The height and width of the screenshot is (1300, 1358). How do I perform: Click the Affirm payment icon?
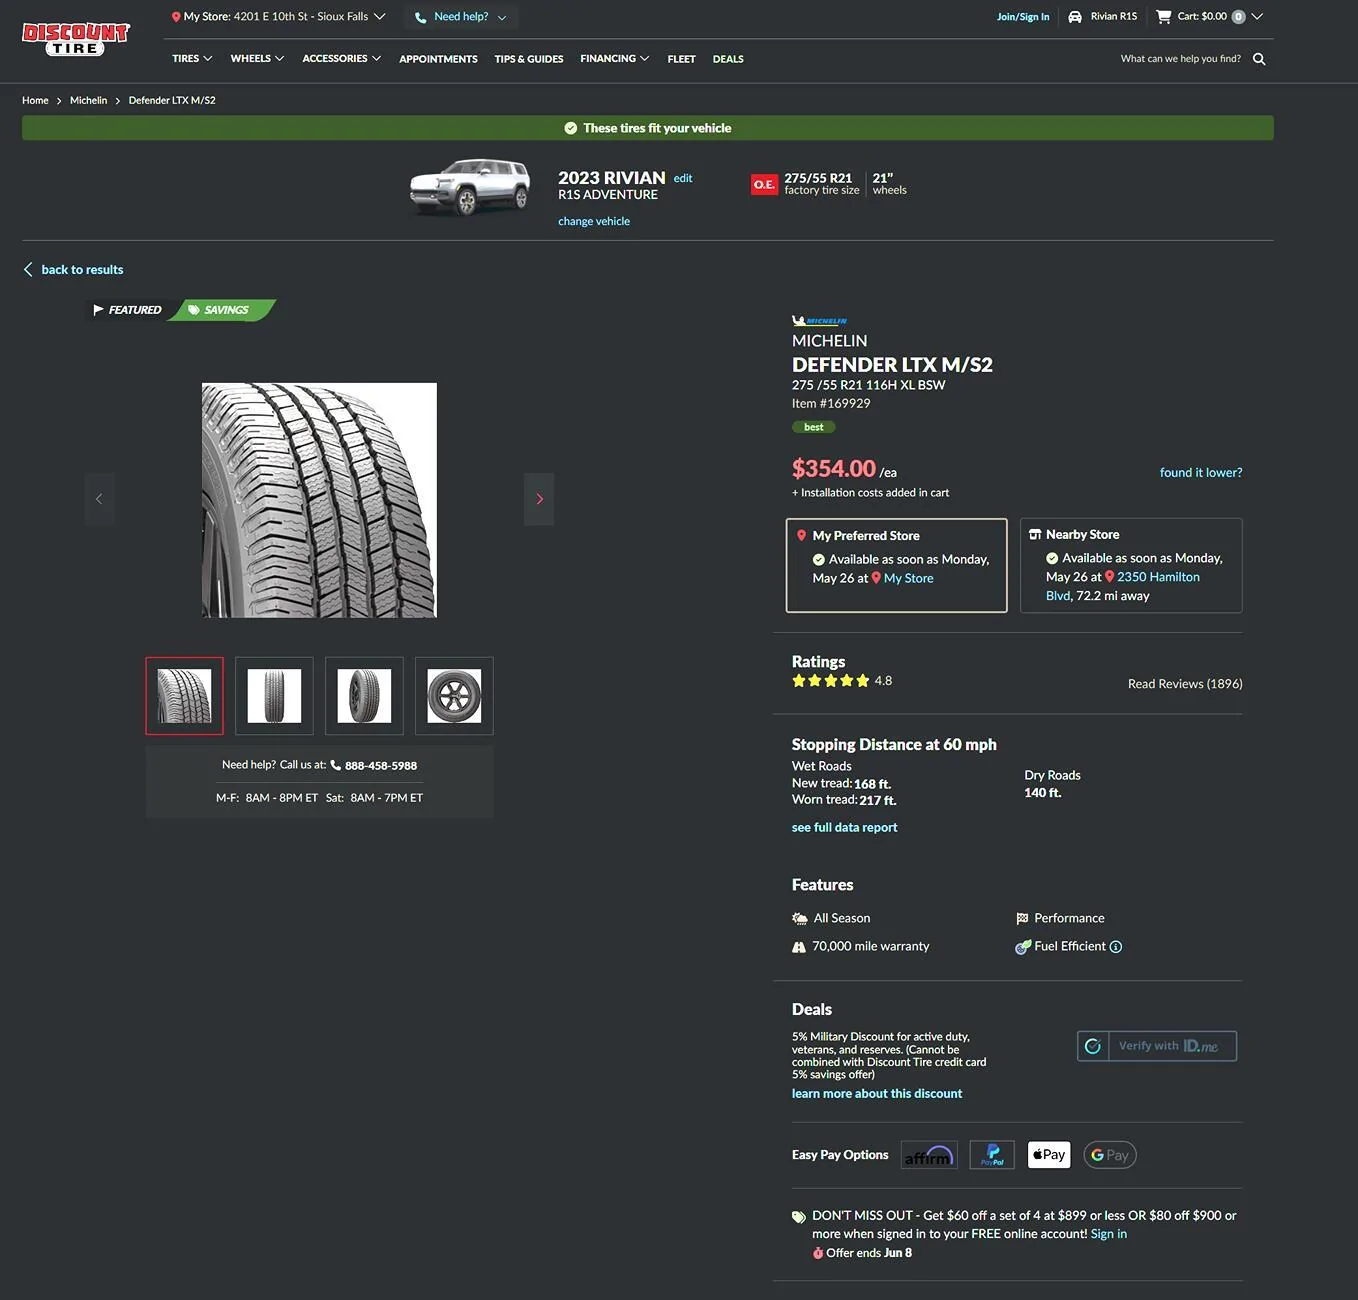(x=929, y=1155)
